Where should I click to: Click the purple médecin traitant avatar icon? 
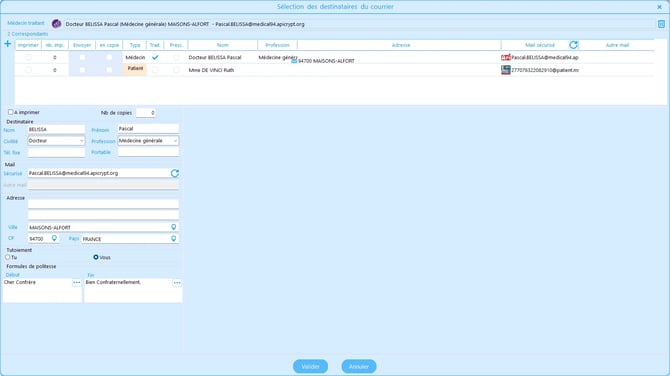click(56, 24)
